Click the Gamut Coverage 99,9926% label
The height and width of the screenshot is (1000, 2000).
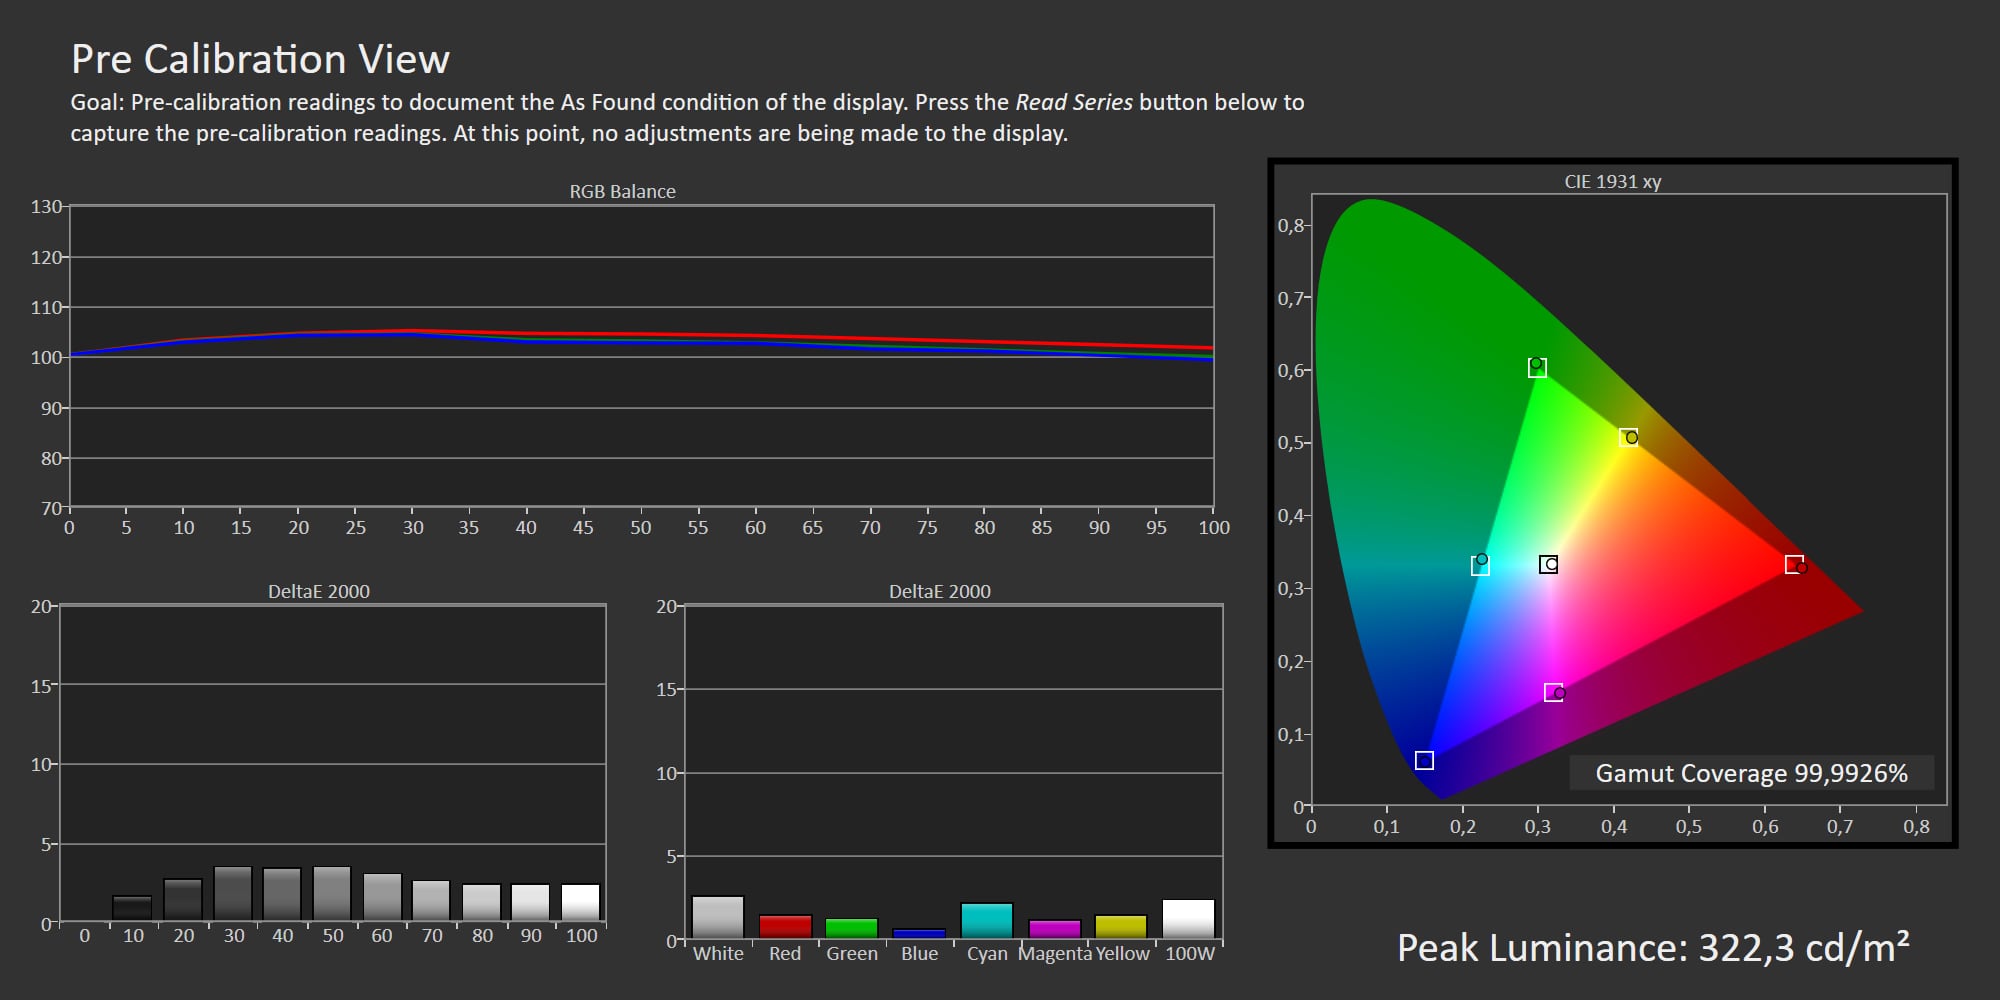(x=1751, y=773)
